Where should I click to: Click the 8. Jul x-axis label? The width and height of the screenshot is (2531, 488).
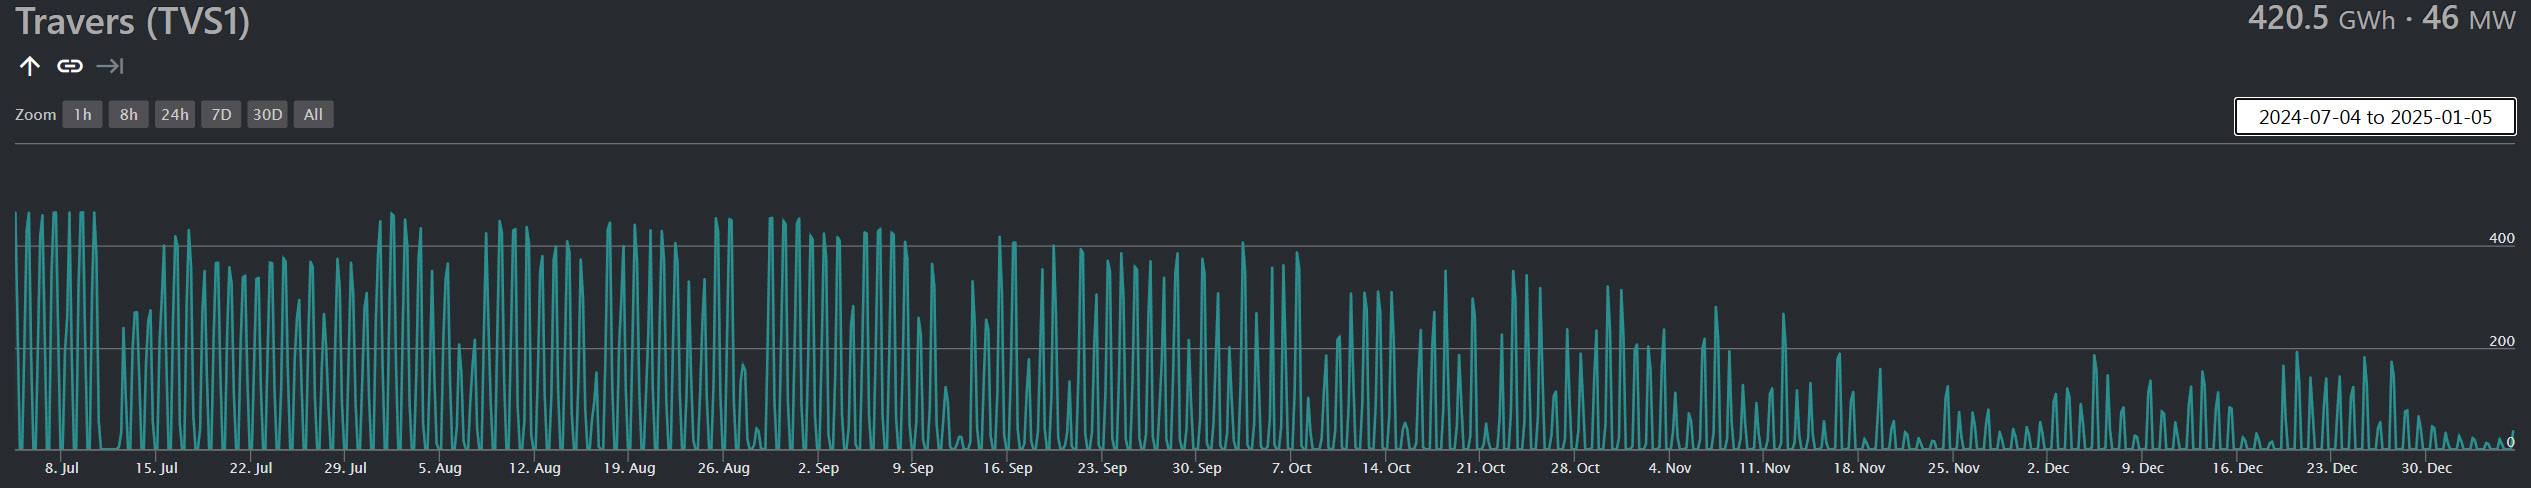coord(62,468)
